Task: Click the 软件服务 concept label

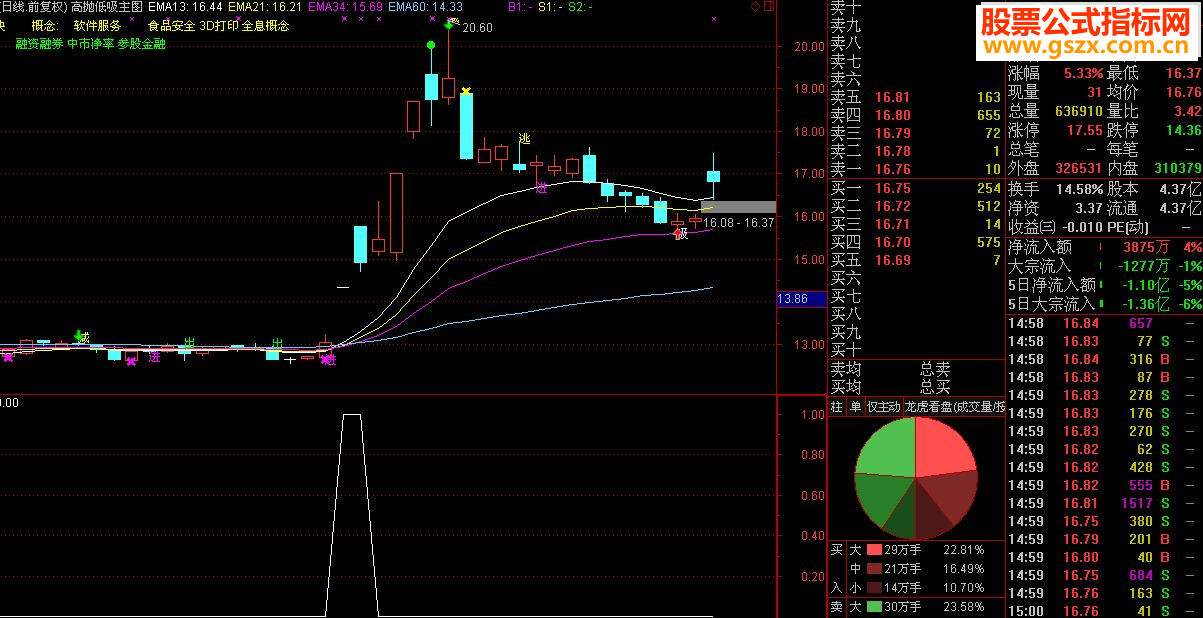Action: (x=98, y=26)
